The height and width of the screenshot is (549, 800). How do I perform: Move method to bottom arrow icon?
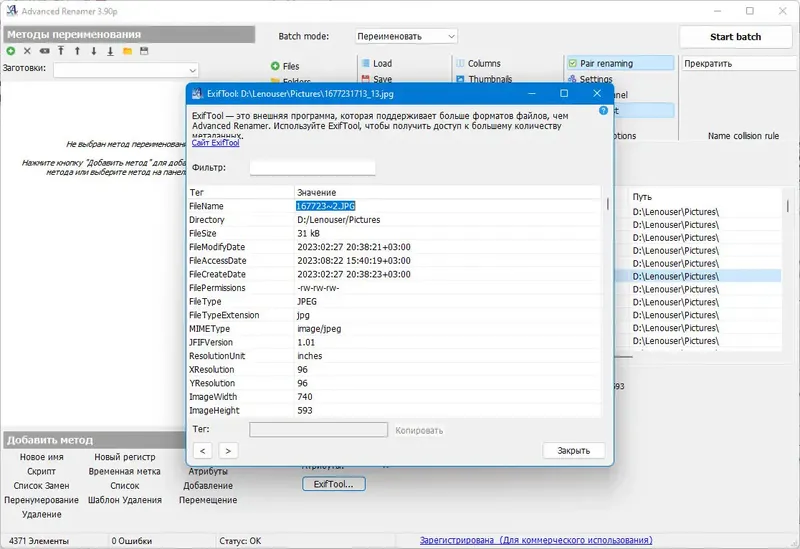pos(110,51)
